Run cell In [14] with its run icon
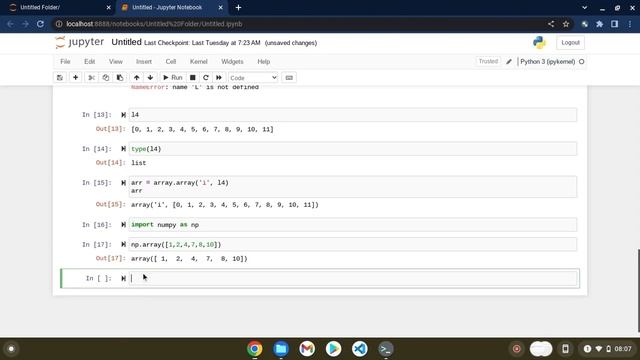This screenshot has height=360, width=640. point(123,149)
